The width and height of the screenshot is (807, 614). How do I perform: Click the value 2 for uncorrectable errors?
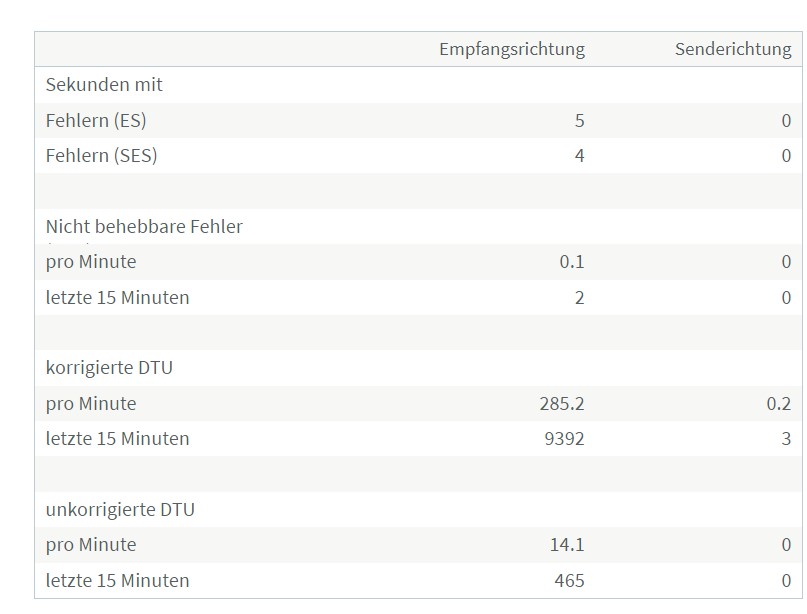tap(580, 298)
